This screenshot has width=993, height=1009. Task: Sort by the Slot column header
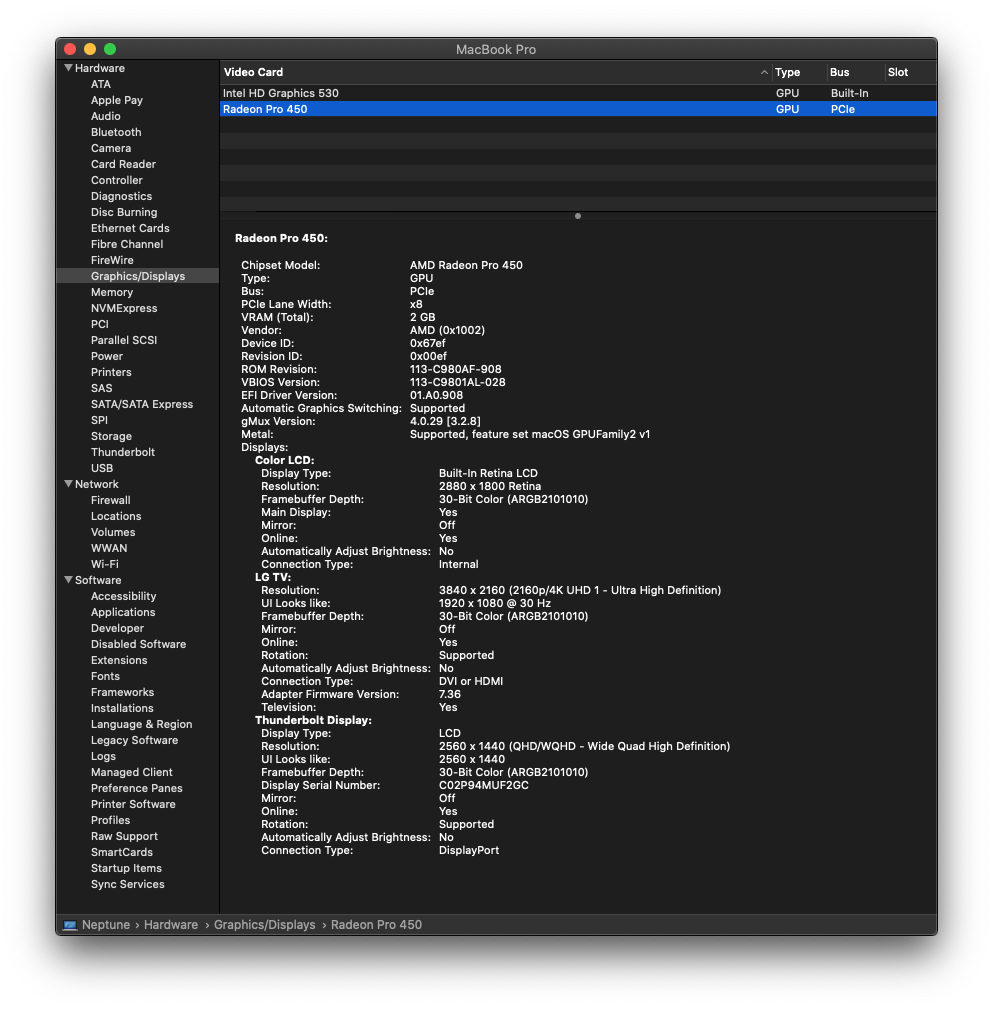pos(897,72)
